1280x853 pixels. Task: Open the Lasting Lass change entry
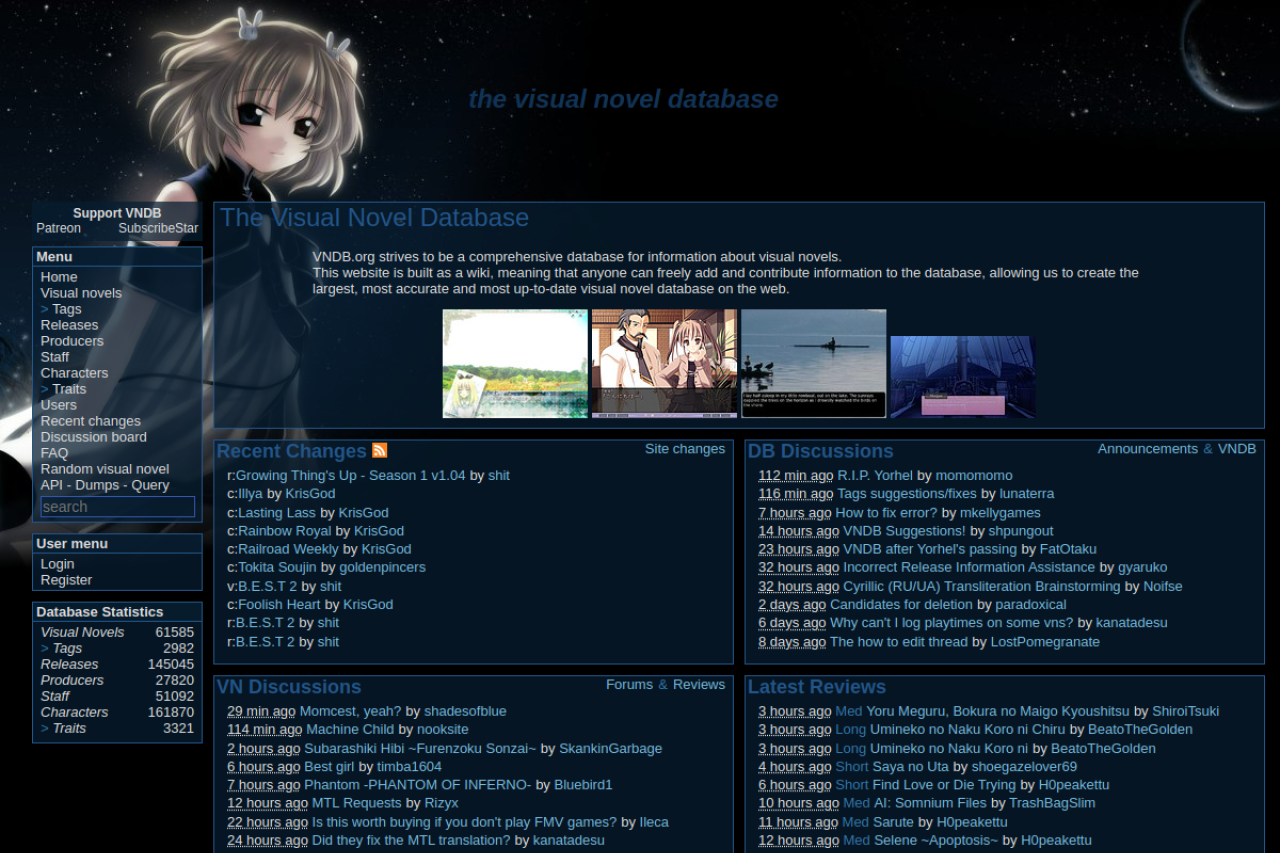[277, 513]
